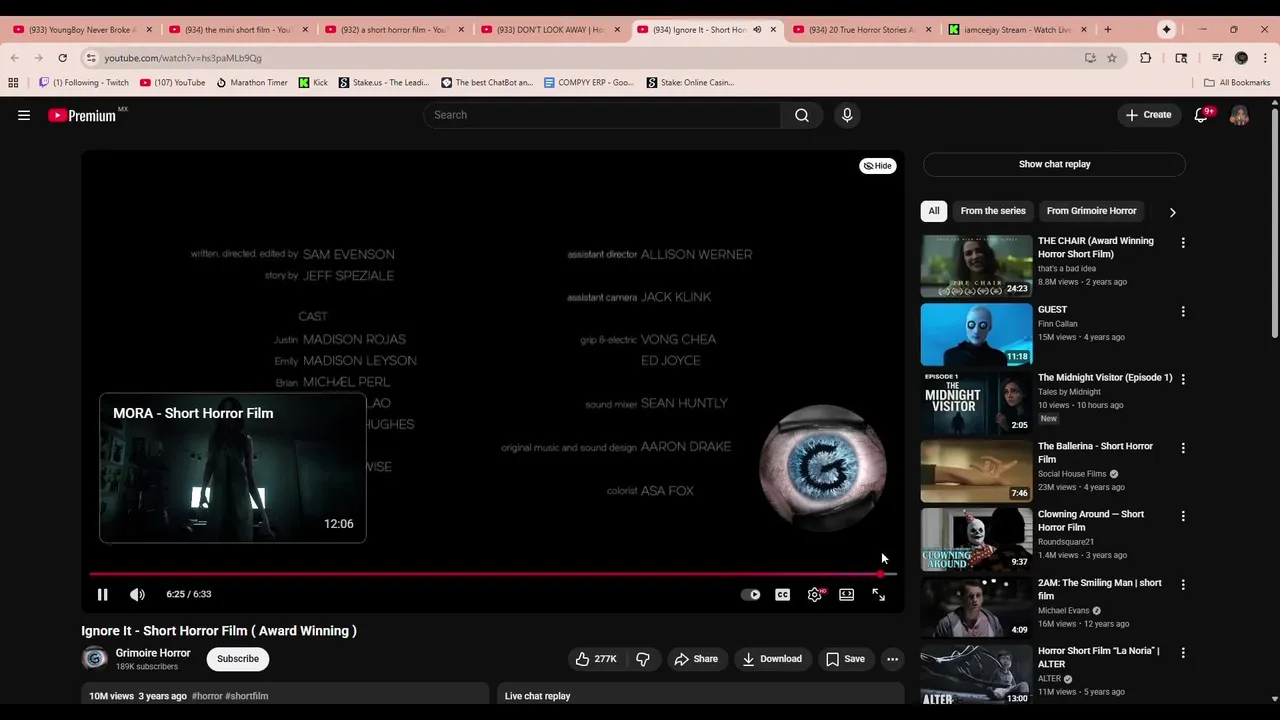This screenshot has height=720, width=1280.
Task: Enter full screen mode
Action: pos(878,594)
